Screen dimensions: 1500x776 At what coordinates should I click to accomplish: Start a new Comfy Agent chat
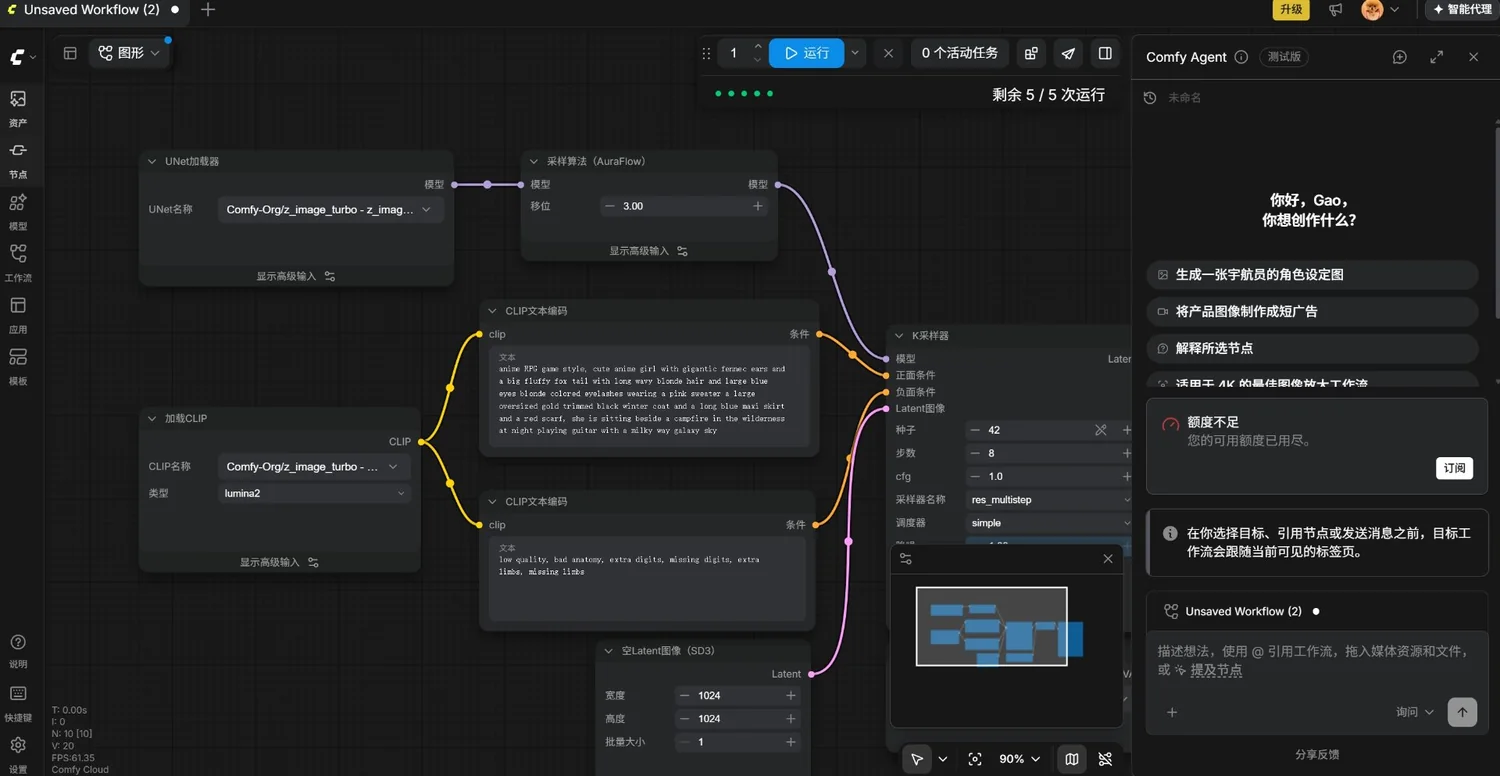coord(1400,57)
